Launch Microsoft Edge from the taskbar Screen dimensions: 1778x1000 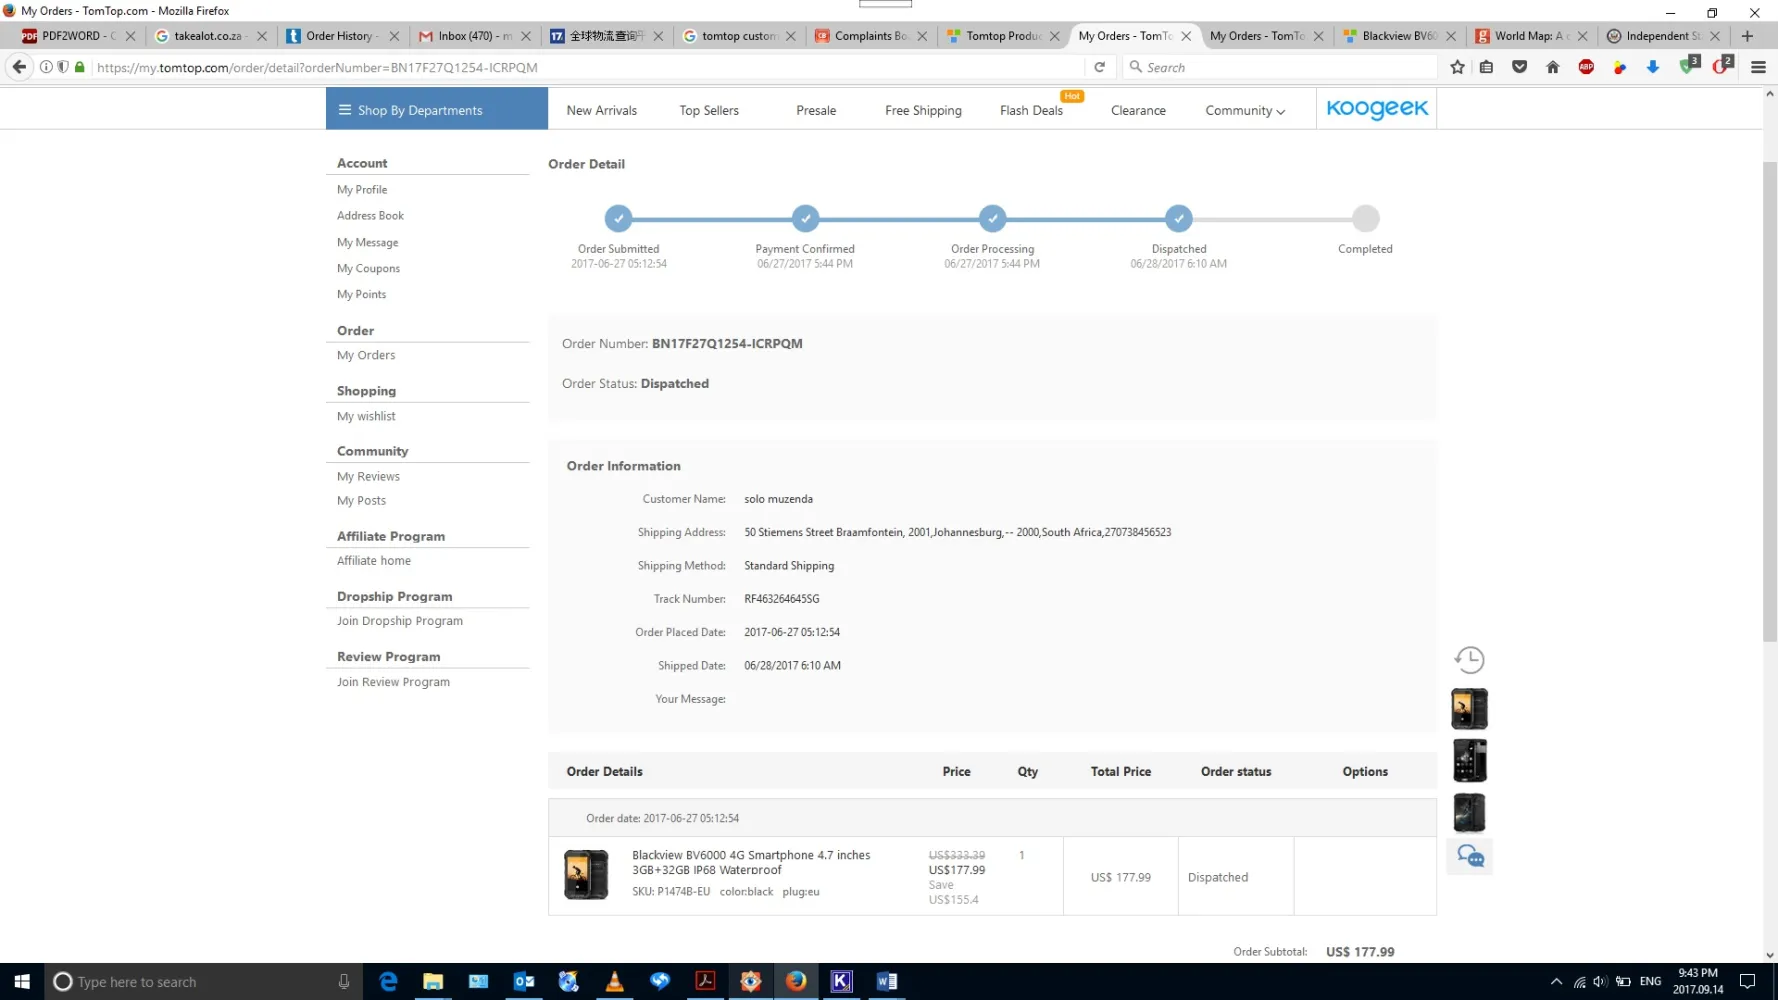click(388, 982)
